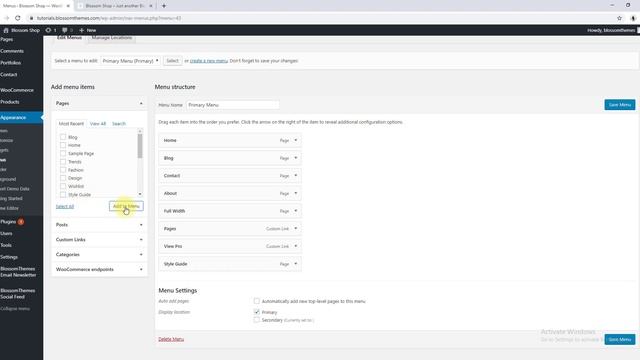Expand the View Pro menu item arrow

pos(296,246)
